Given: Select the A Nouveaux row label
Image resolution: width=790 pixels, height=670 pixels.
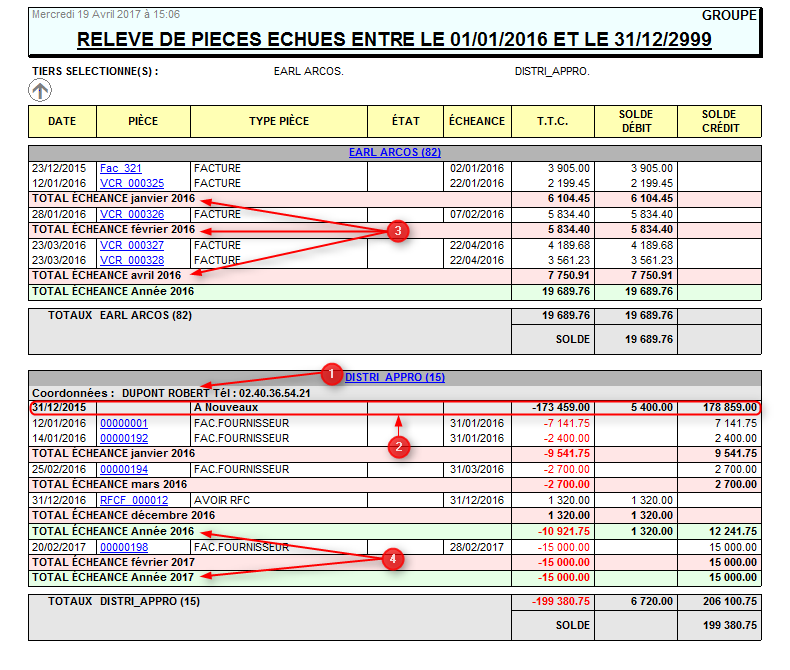Looking at the screenshot, I should coord(226,407).
